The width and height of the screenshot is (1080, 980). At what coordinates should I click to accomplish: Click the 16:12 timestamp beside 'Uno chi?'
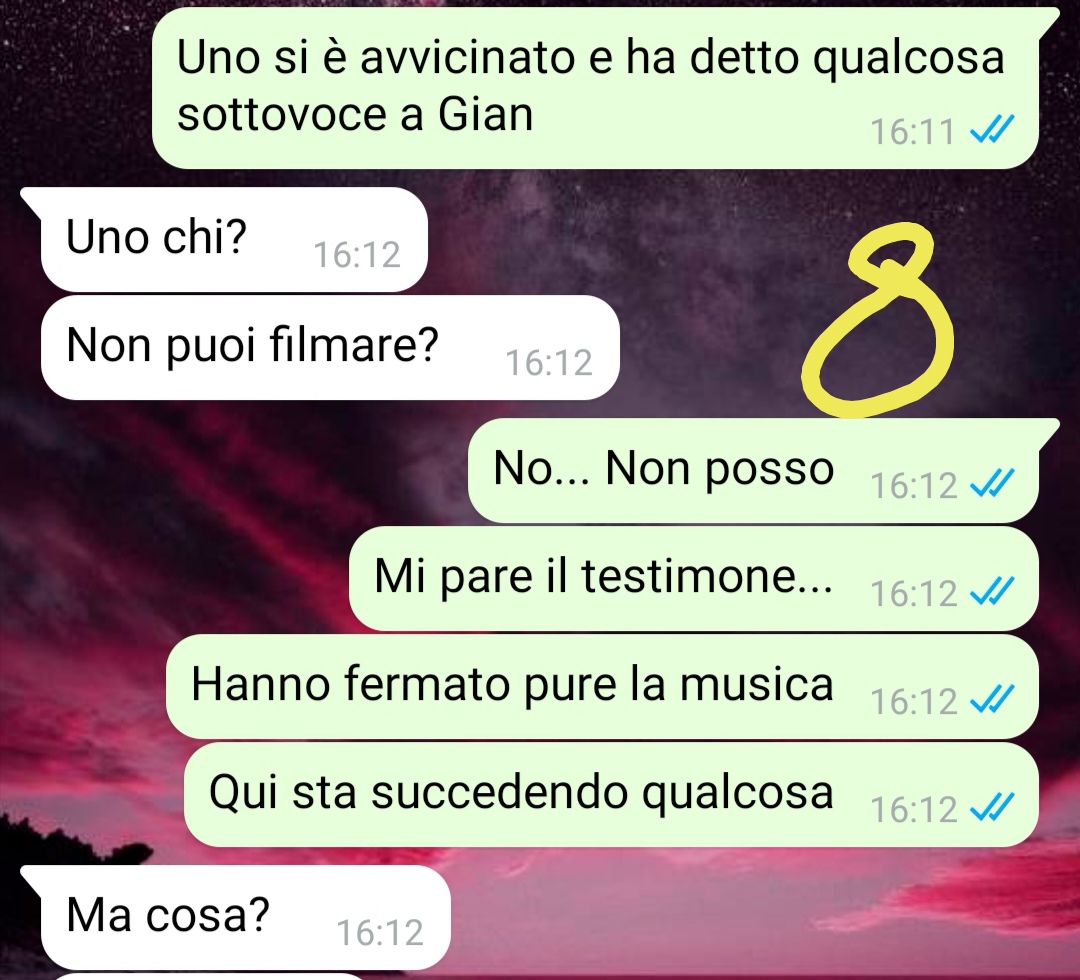click(x=357, y=254)
